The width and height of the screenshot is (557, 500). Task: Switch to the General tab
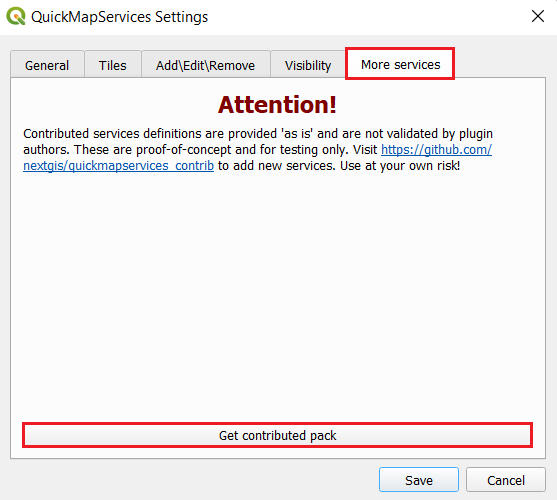point(47,65)
